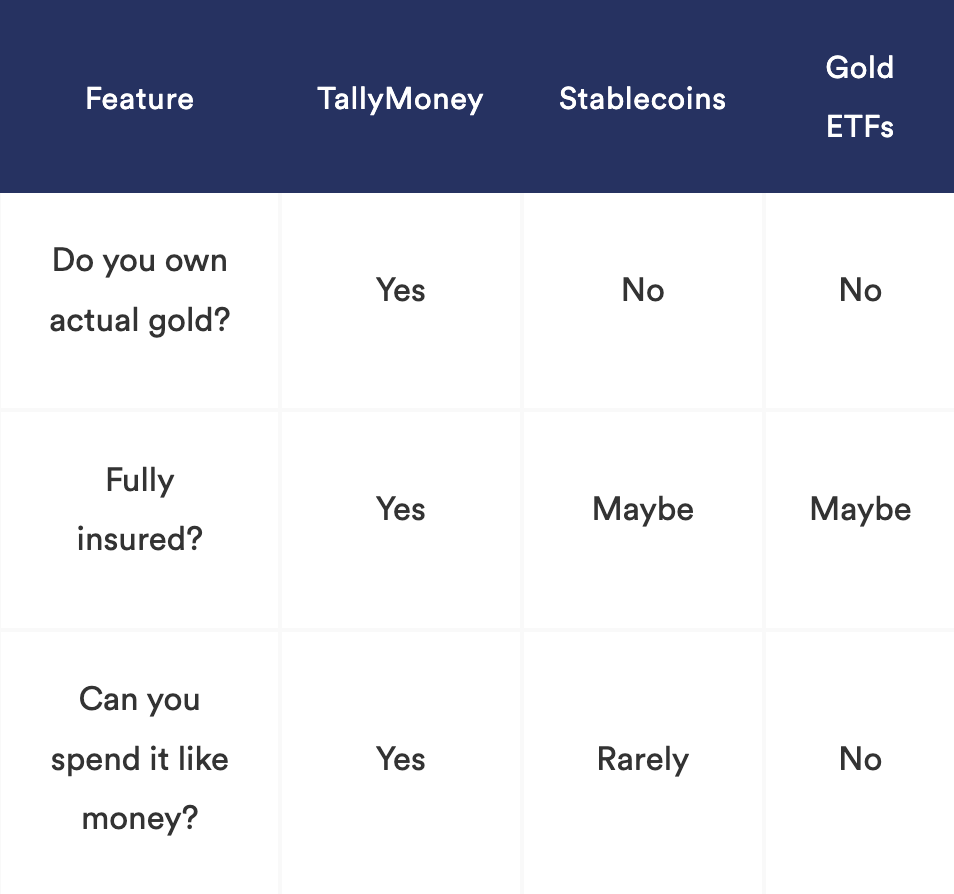
Task: Click the word 'insured?' in the table
Action: pos(140,539)
